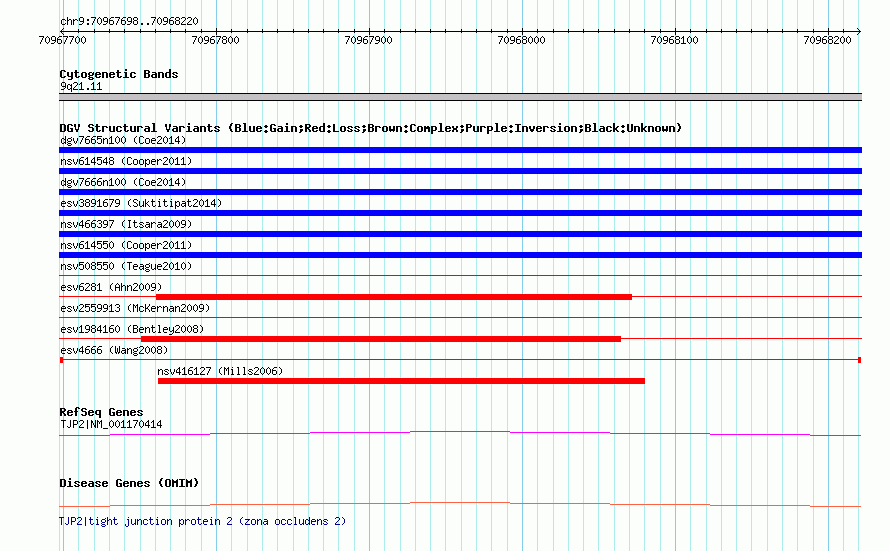890x551 pixels.
Task: Click the dgv7665n100 (Coe2014) variant label
Action: tap(123, 140)
